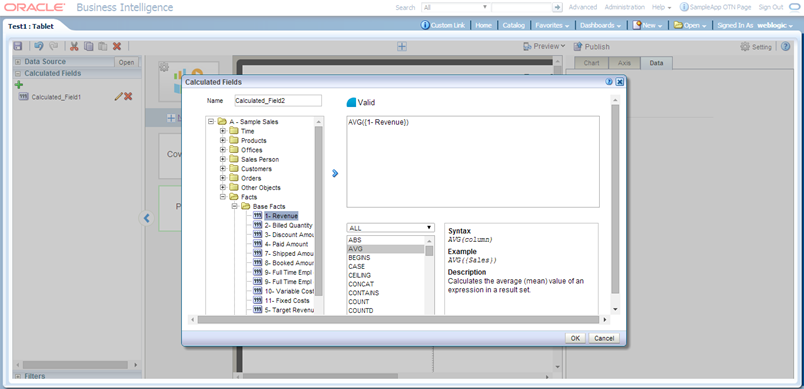Select the COUNTD function
Viewport: 804px width, 389px height.
point(386,311)
